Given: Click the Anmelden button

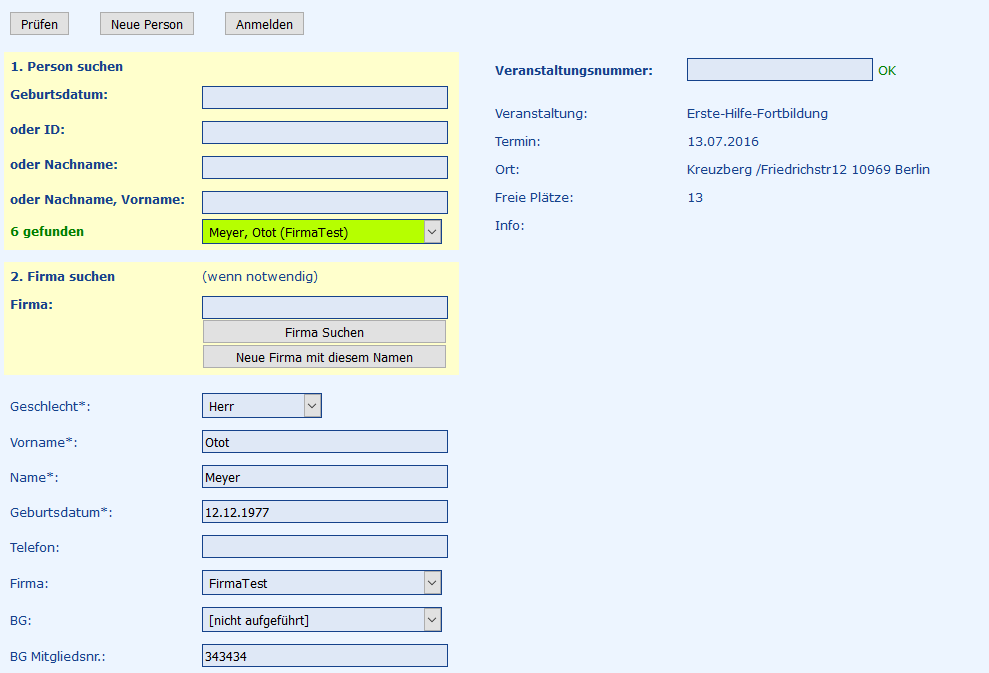Looking at the screenshot, I should pos(264,24).
